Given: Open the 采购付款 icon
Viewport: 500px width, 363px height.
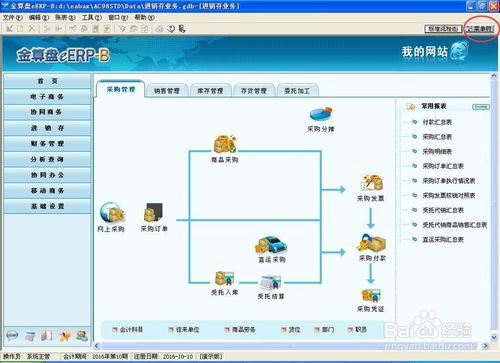Looking at the screenshot, I should (371, 243).
